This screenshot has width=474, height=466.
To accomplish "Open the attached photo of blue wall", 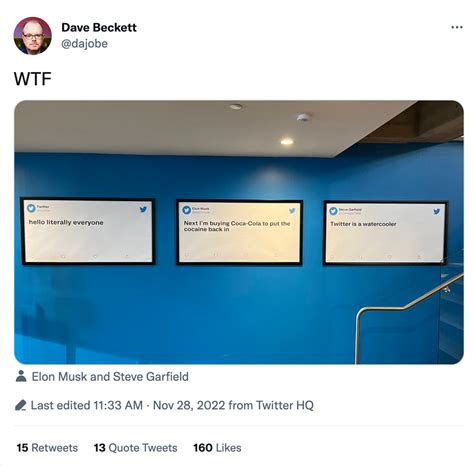I will (x=239, y=232).
